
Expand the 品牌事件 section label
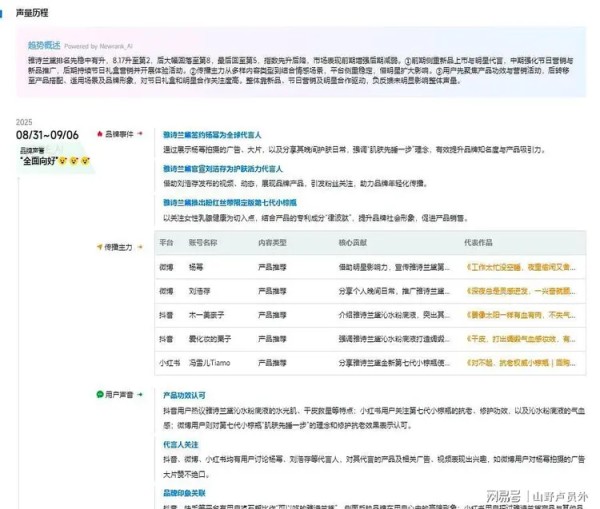pyautogui.click(x=119, y=133)
